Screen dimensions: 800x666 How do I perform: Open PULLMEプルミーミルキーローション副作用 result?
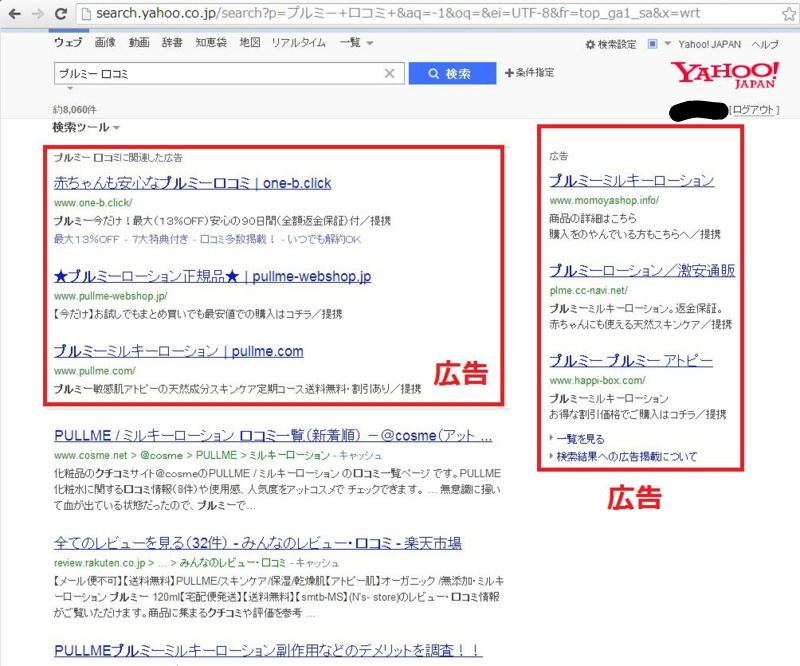tap(267, 650)
